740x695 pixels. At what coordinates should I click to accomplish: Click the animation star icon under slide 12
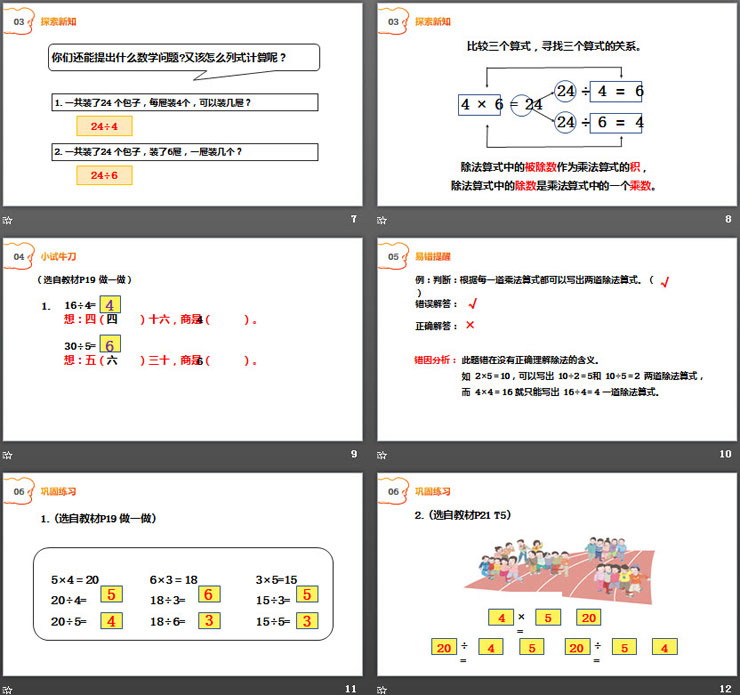point(382,690)
